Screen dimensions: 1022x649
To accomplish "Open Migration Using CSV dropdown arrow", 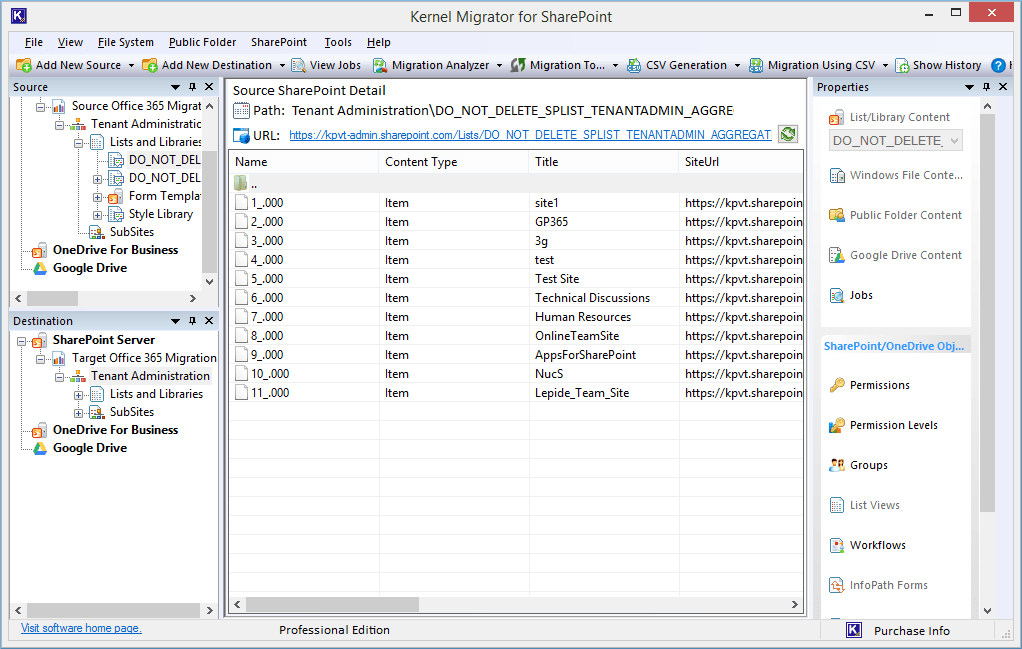I will [885, 65].
